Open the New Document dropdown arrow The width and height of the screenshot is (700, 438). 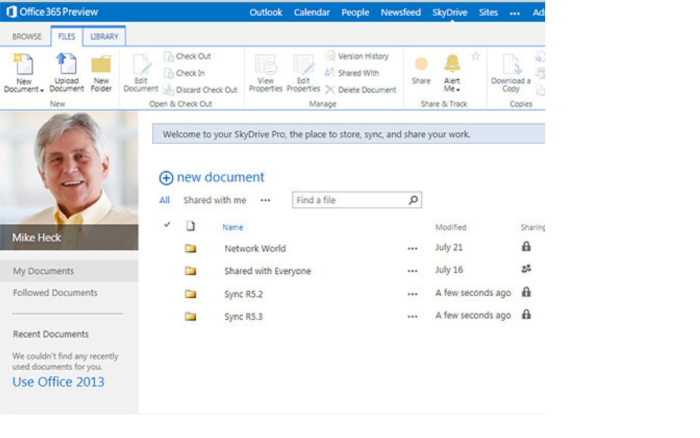pos(42,90)
